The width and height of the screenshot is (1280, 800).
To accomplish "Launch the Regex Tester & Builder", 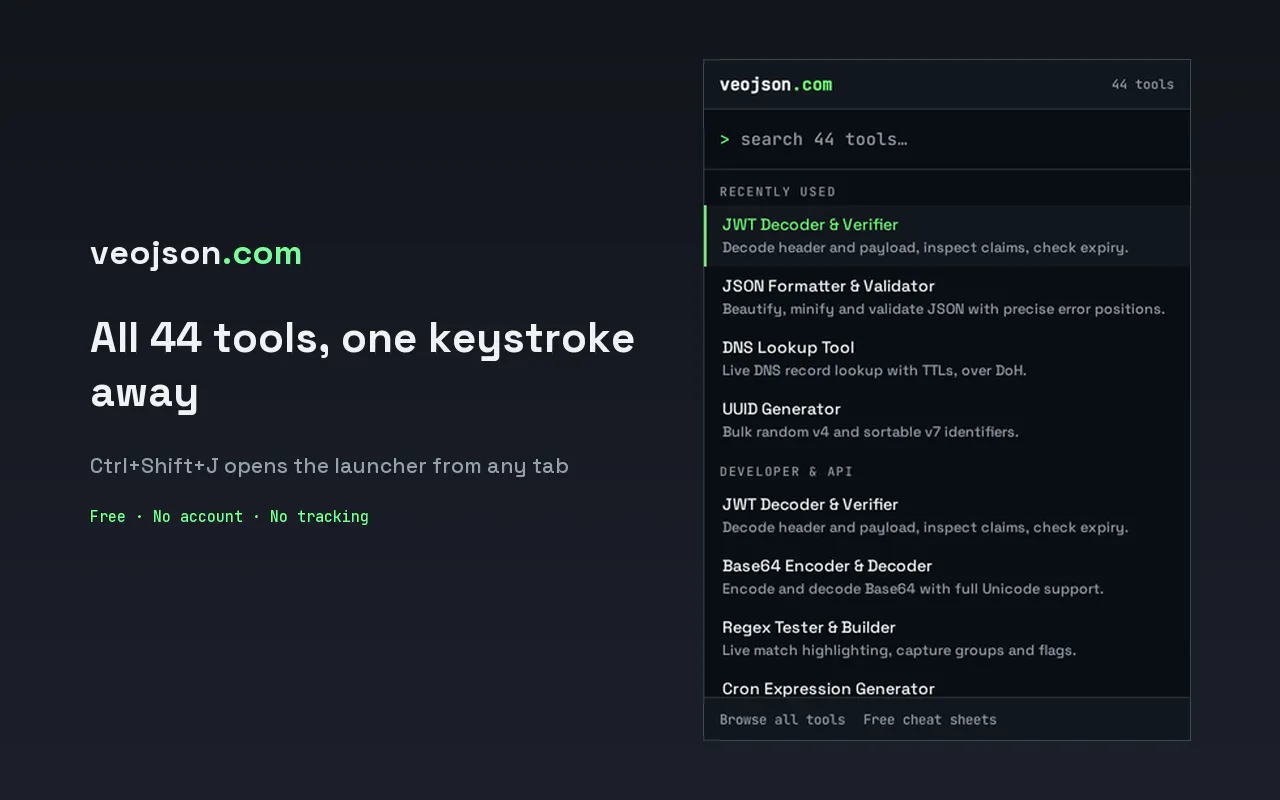I will (x=947, y=638).
